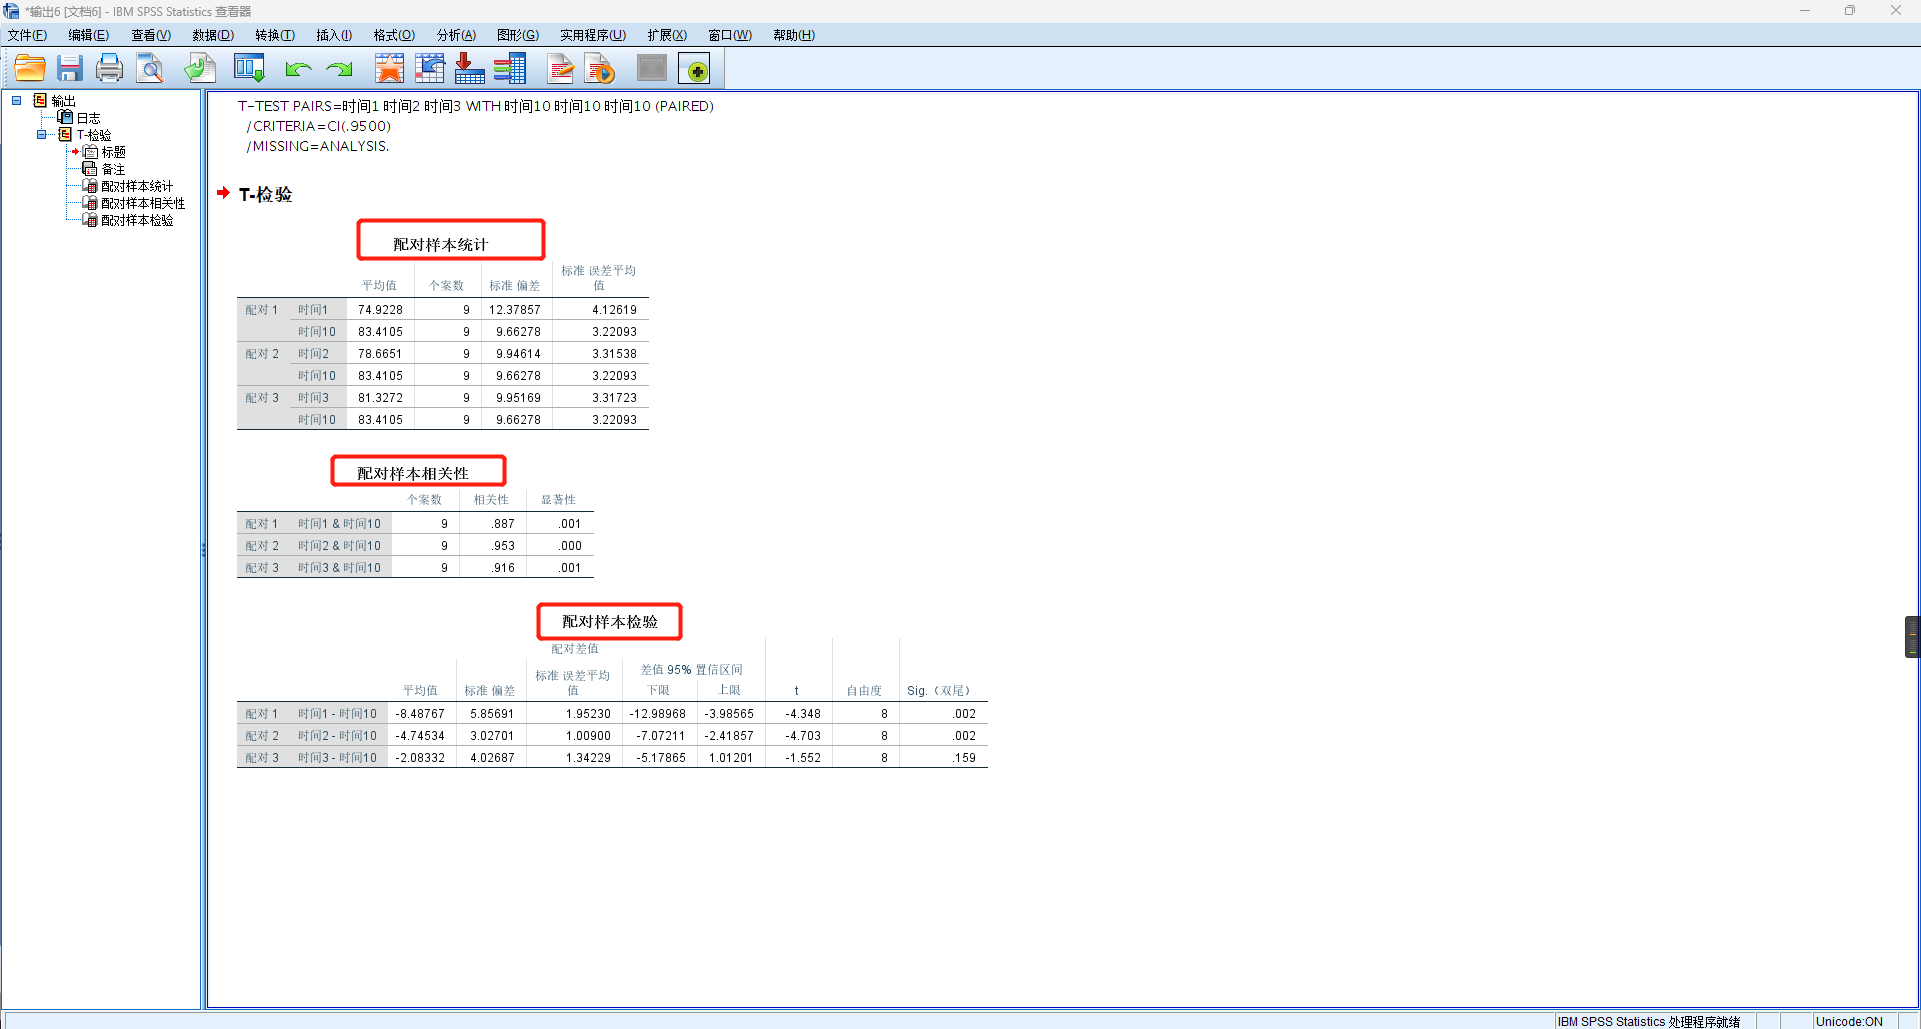Open the 窗口(W) menu

point(730,35)
